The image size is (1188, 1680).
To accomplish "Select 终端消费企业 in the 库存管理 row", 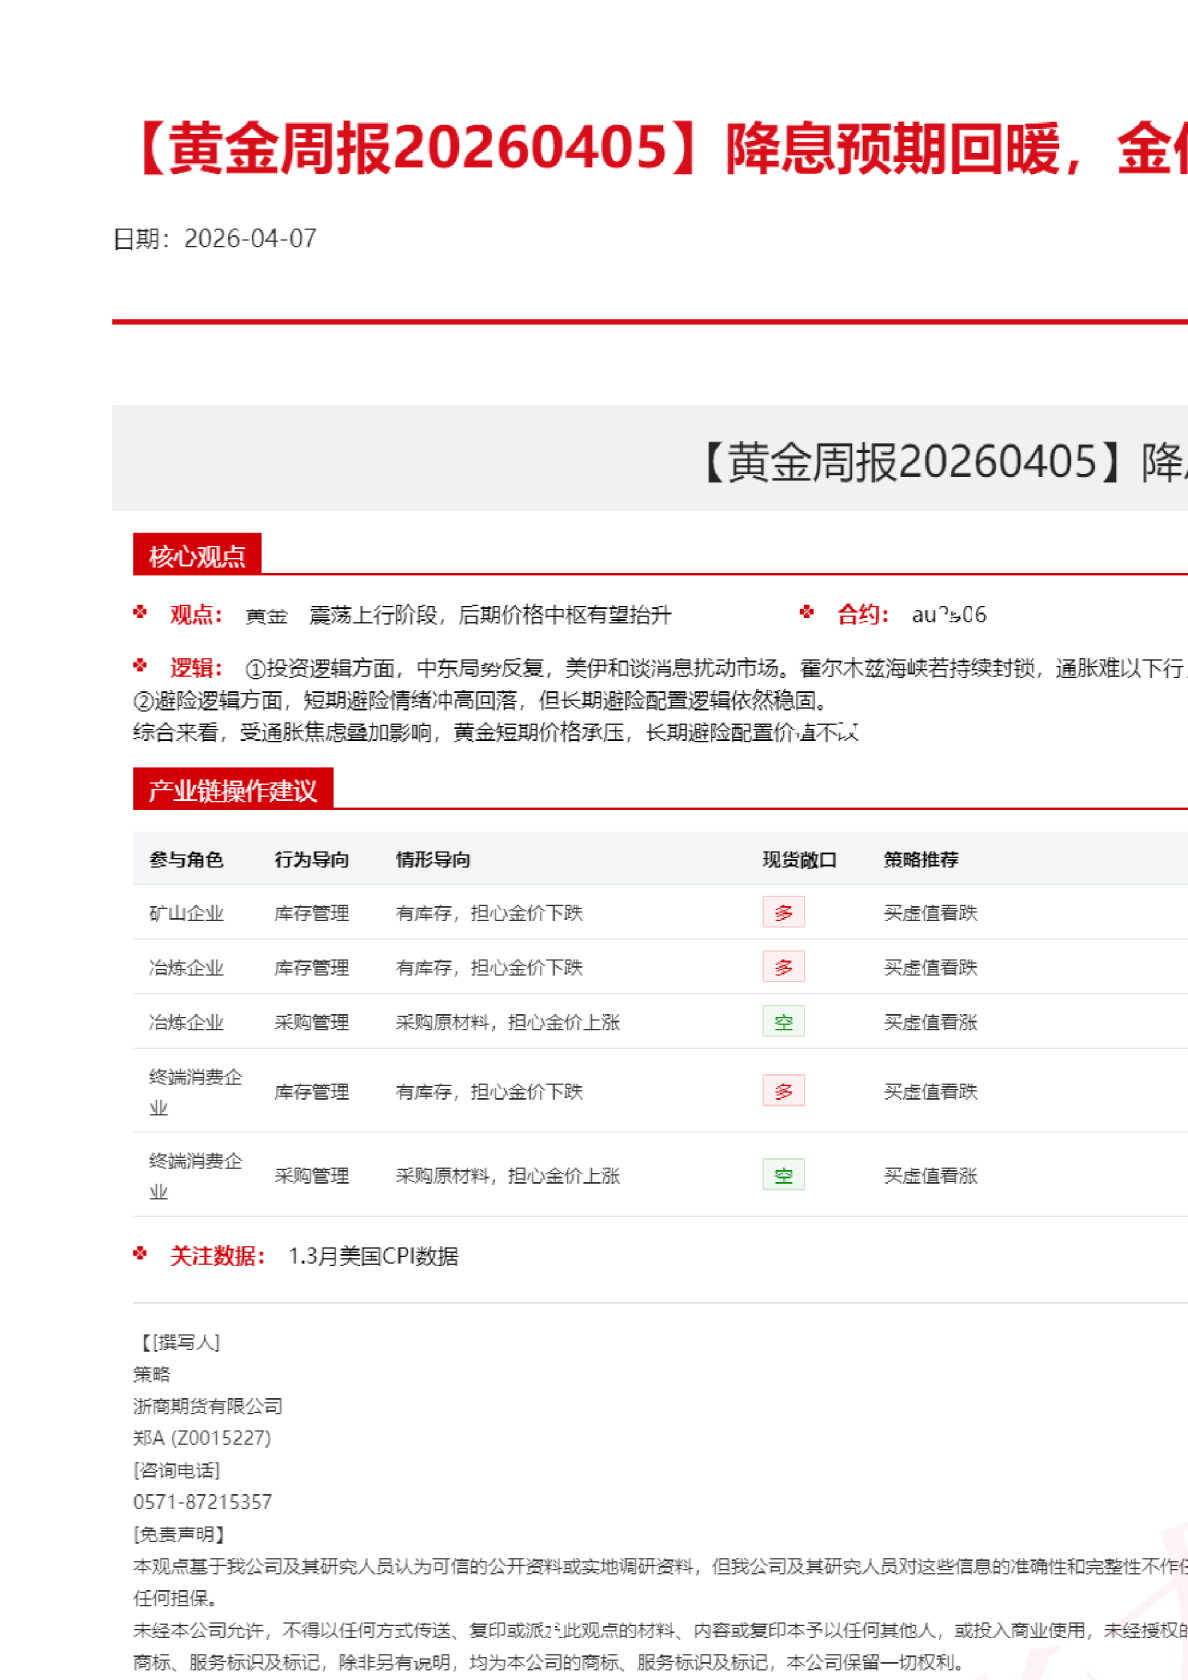I will (x=196, y=1092).
